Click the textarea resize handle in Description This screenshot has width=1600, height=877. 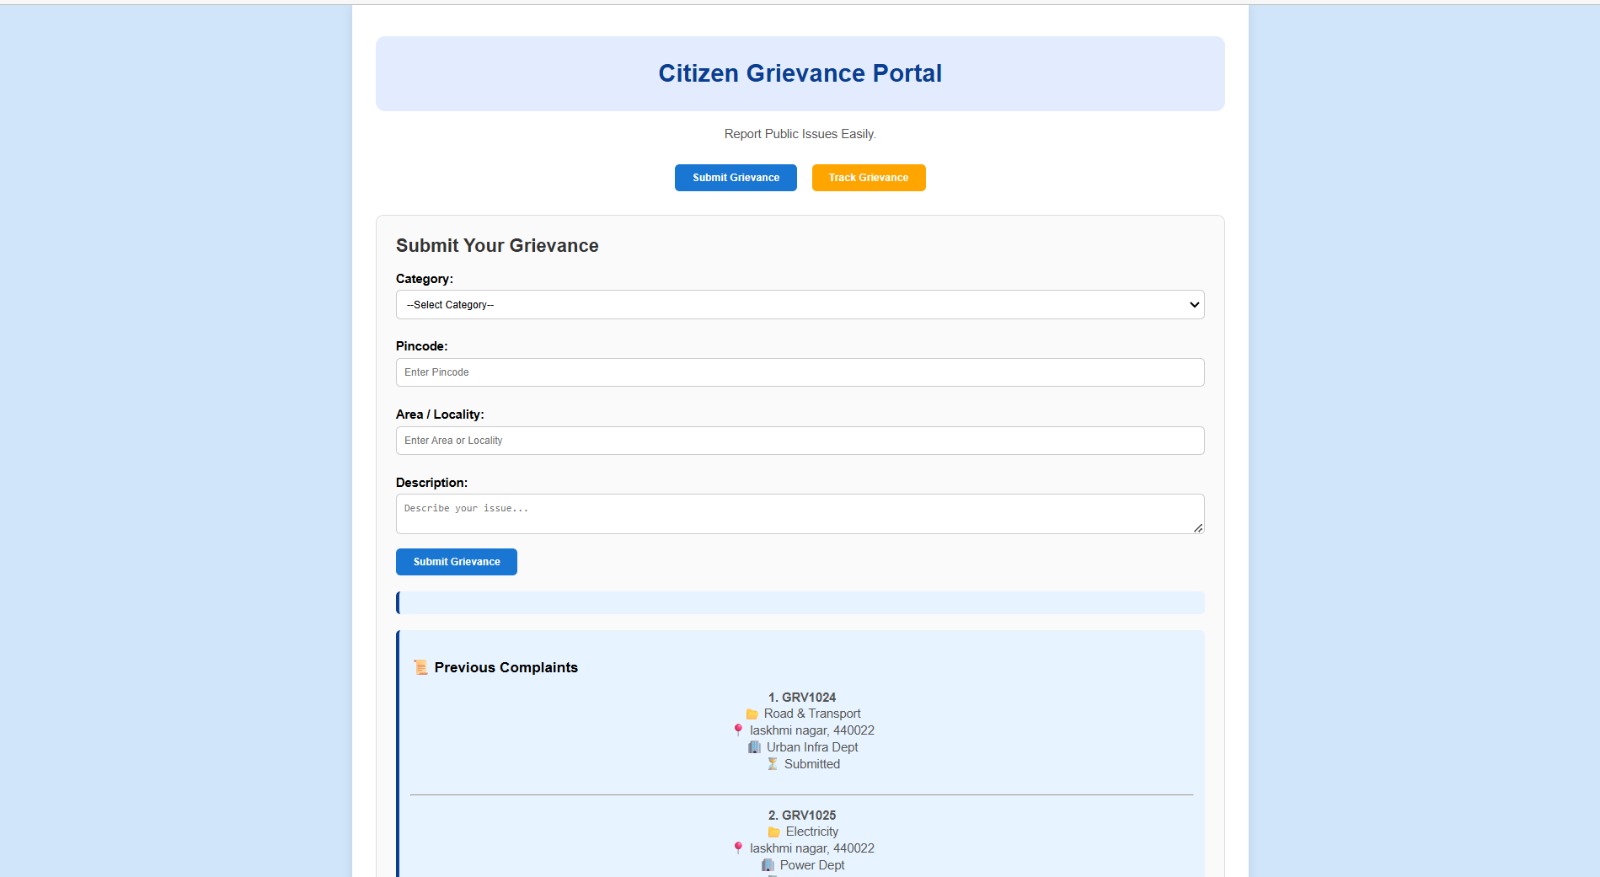[x=1197, y=527]
